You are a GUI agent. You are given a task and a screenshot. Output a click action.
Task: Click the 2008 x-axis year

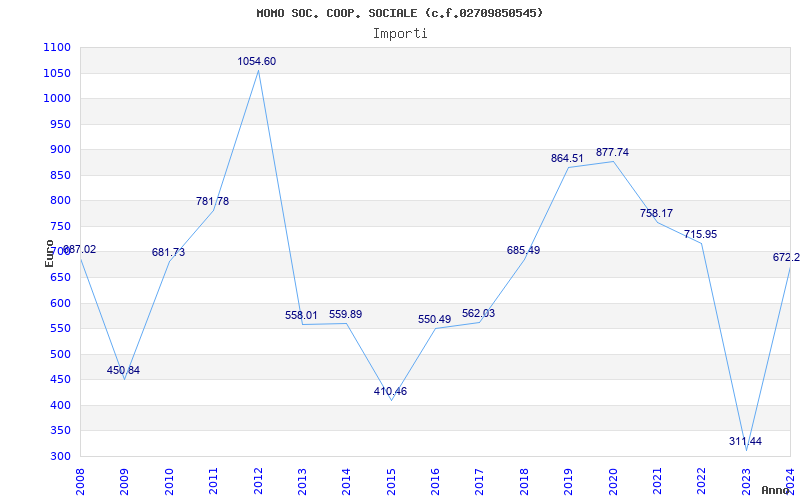coord(80,480)
